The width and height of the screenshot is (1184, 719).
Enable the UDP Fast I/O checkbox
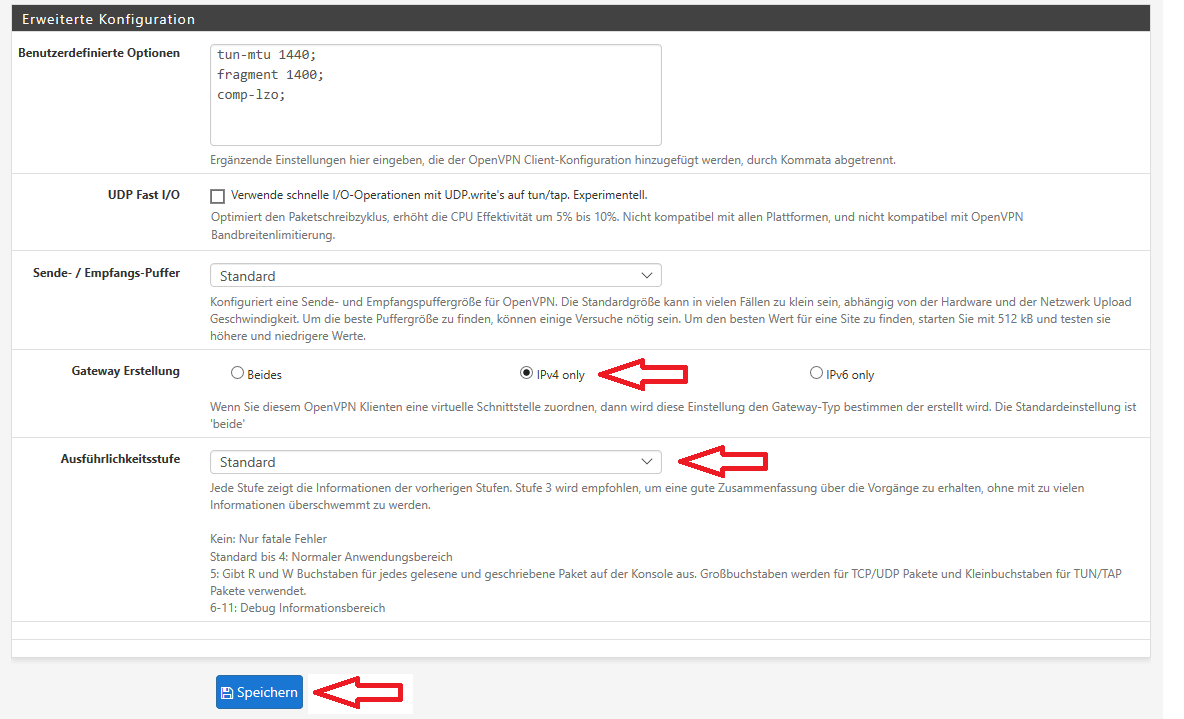pyautogui.click(x=218, y=196)
